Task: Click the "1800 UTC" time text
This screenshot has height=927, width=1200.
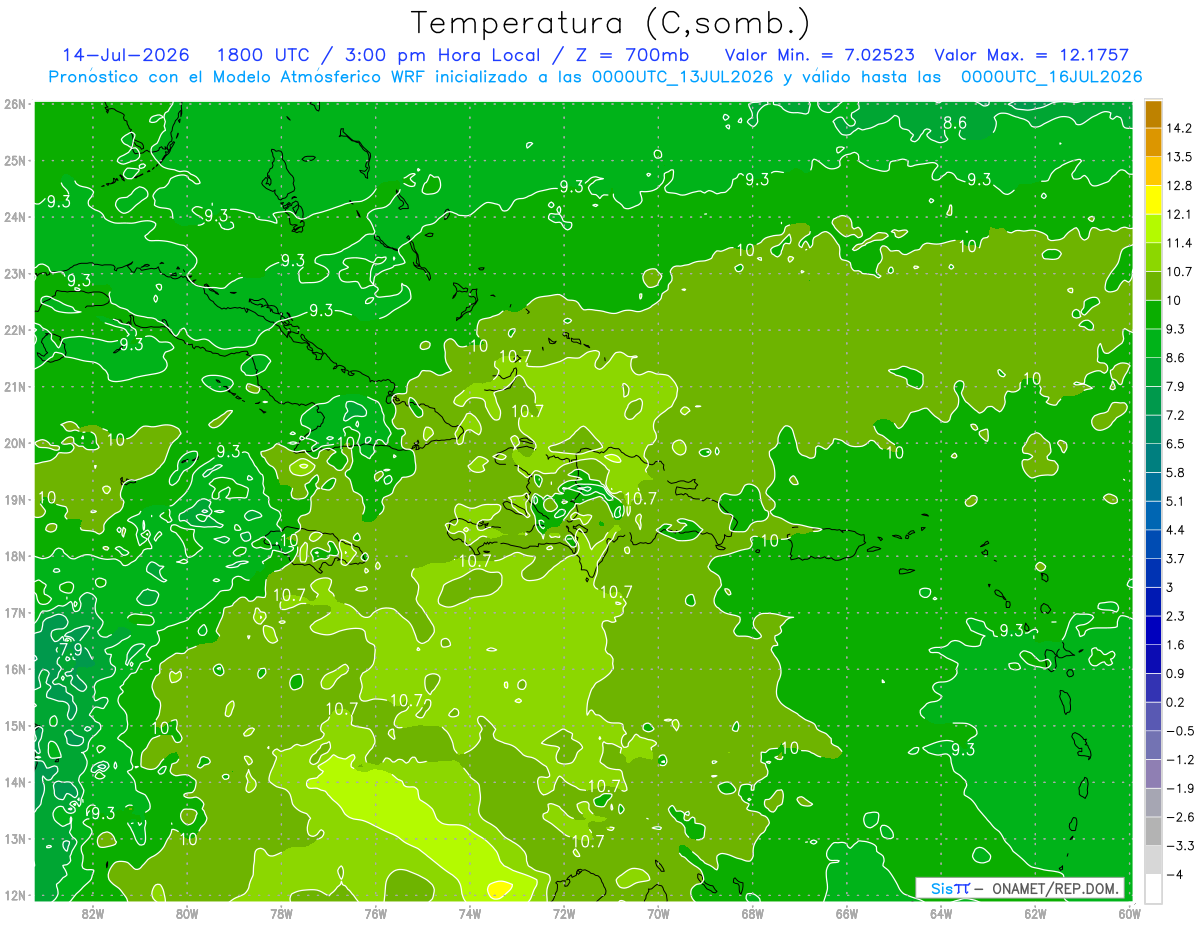Action: 264,54
